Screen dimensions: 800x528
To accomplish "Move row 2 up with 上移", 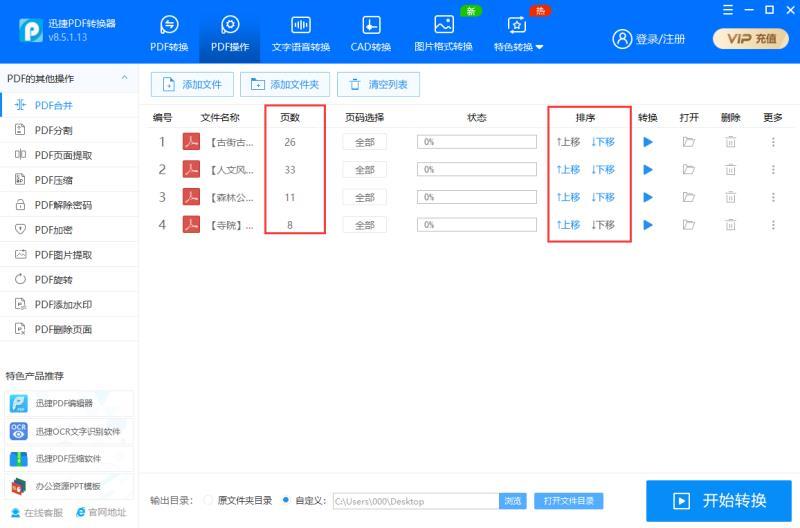I will click(568, 169).
